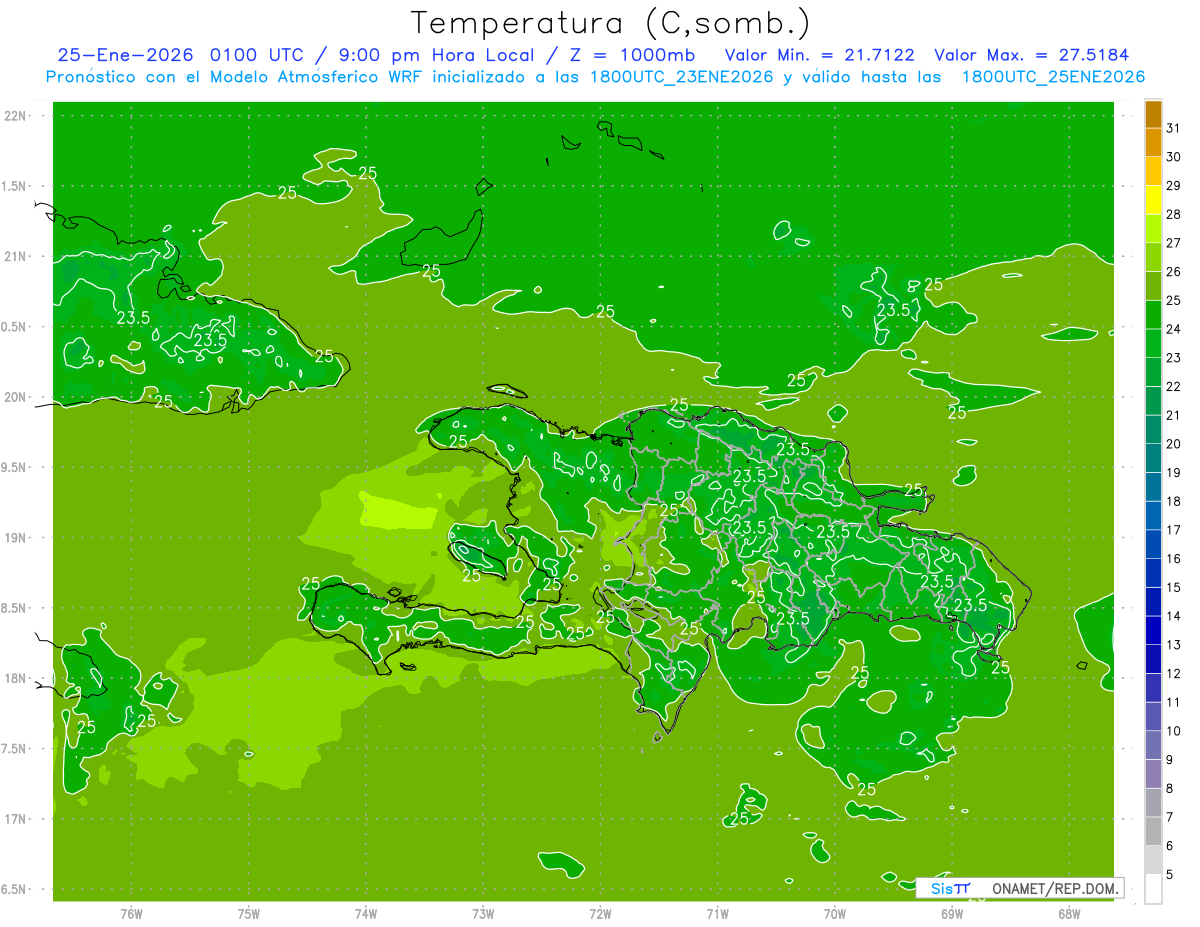Click the '75W' longitude label
The height and width of the screenshot is (927, 1200).
click(248, 913)
